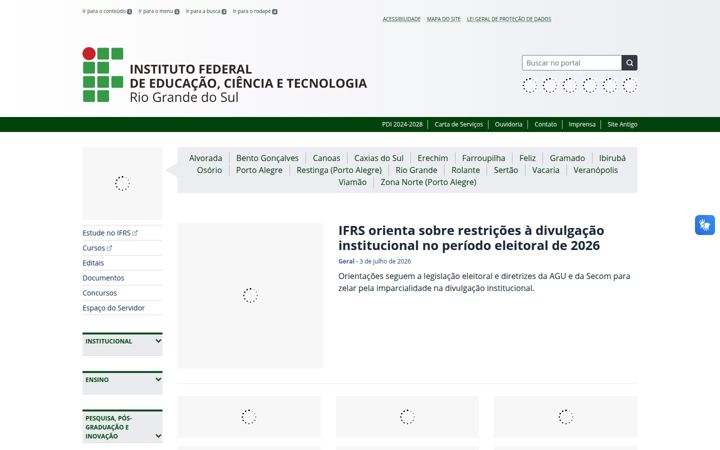Open Contato menu item
Viewport: 720px width, 450px height.
tap(546, 124)
